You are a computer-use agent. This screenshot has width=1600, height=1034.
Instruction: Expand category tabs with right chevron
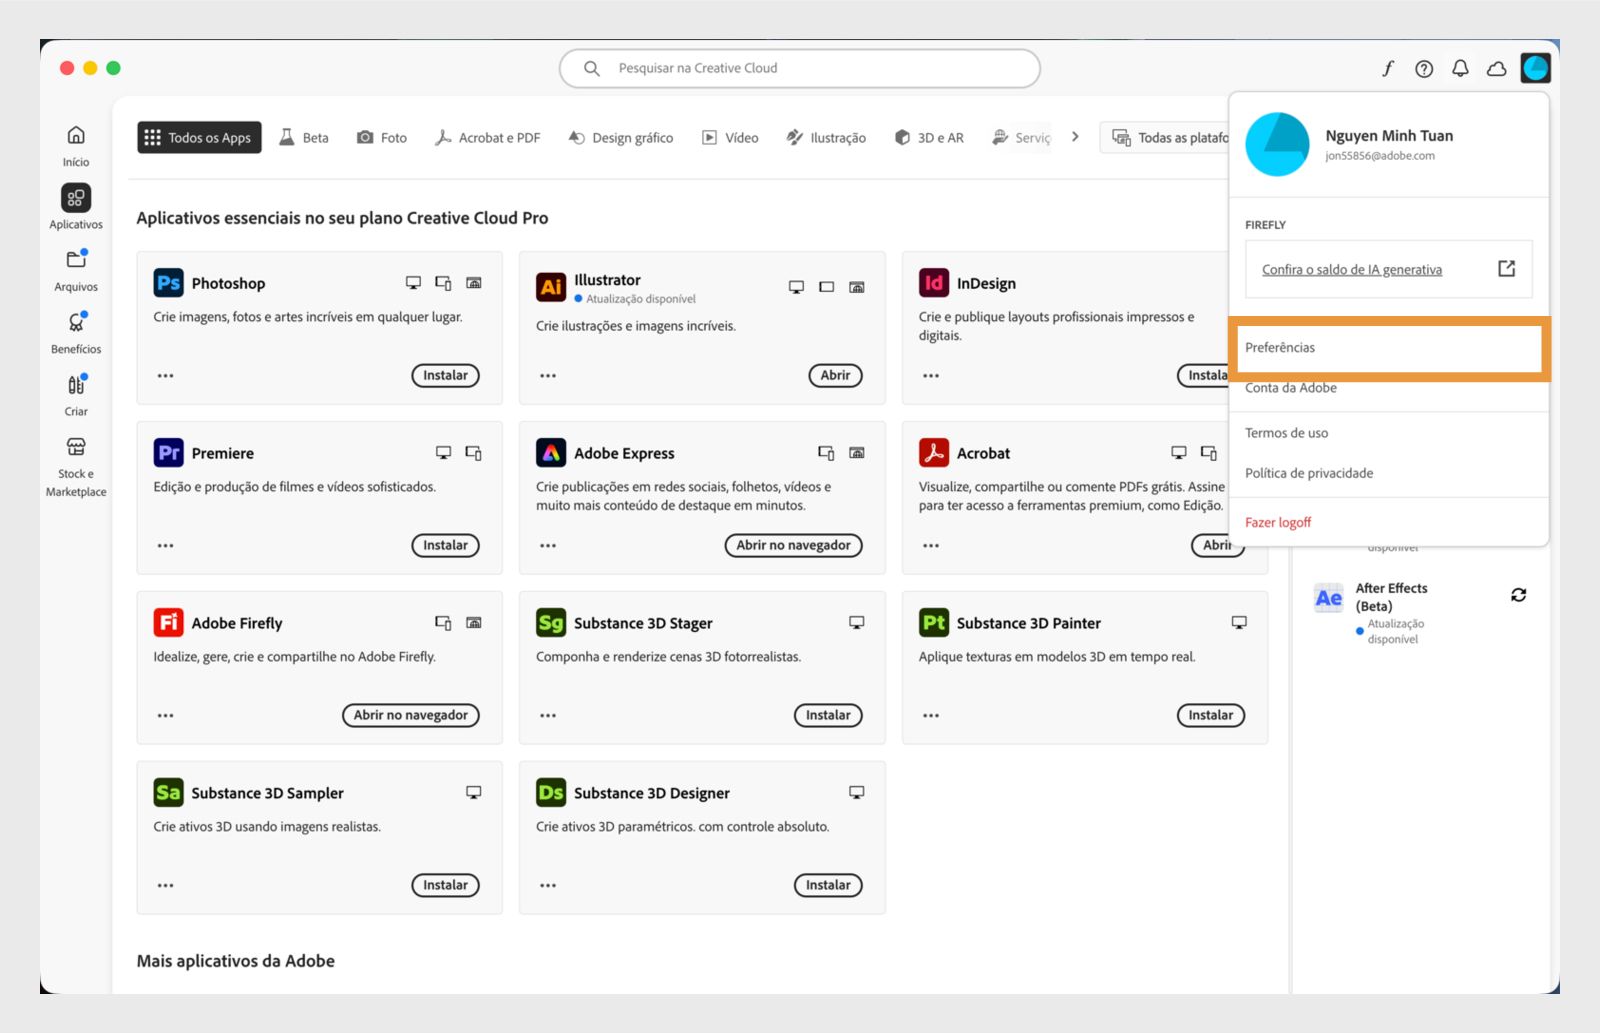(x=1075, y=137)
